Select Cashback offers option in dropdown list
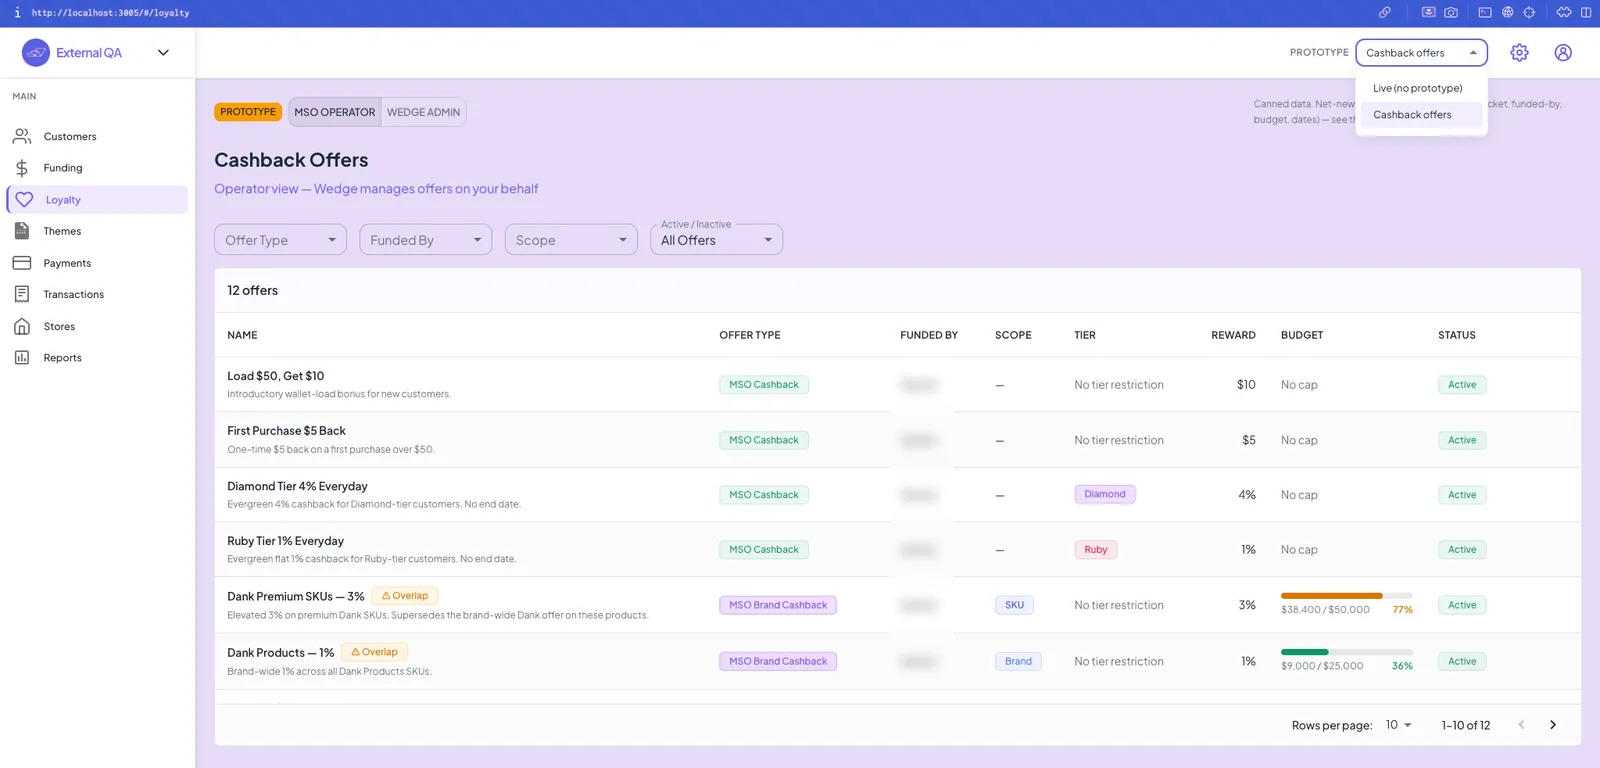 (x=1421, y=115)
